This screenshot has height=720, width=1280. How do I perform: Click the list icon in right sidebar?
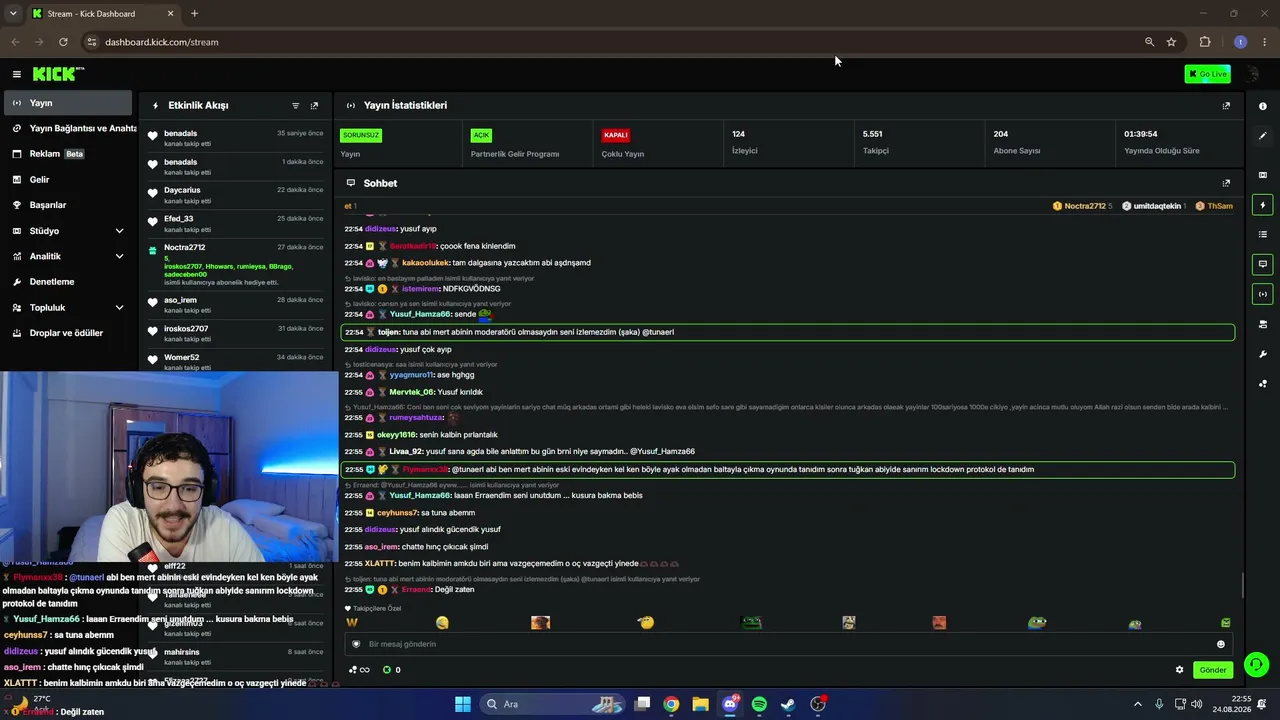pyautogui.click(x=1262, y=234)
